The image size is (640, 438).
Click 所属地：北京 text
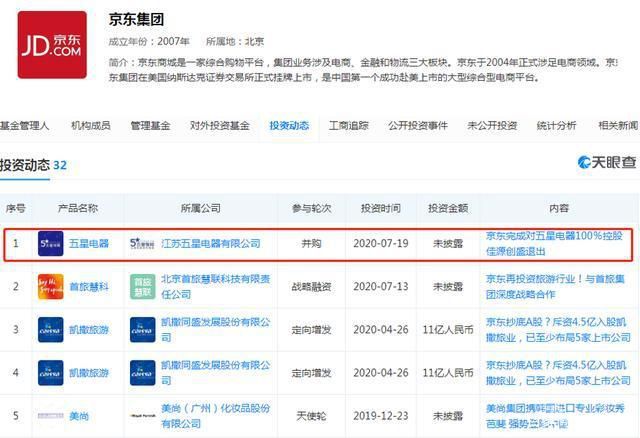(235, 41)
